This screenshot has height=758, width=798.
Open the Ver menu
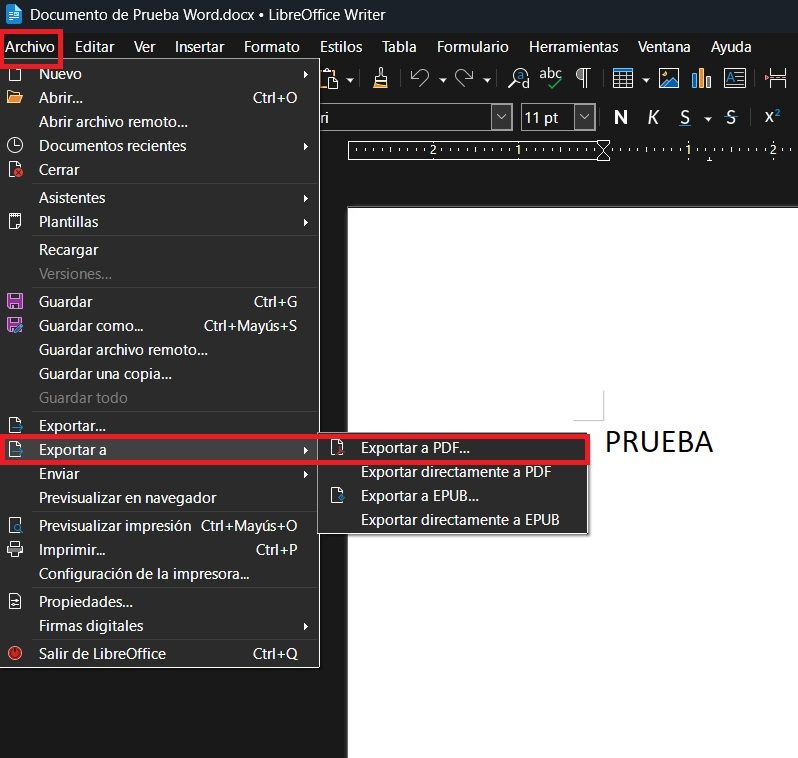145,47
